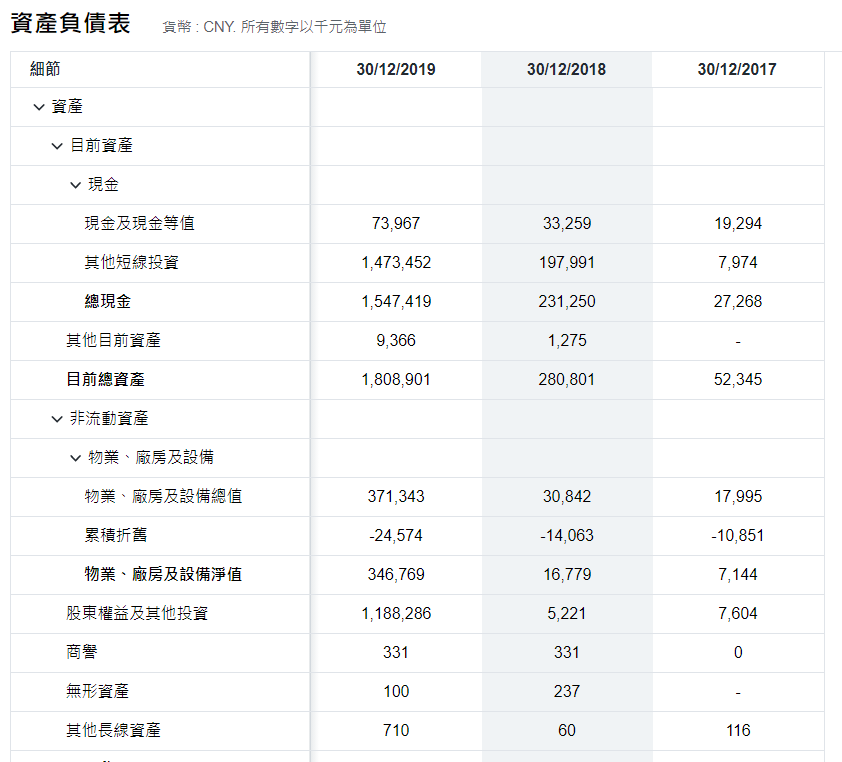Click the 2019 商譽 value 331
The image size is (842, 762).
tap(396, 652)
